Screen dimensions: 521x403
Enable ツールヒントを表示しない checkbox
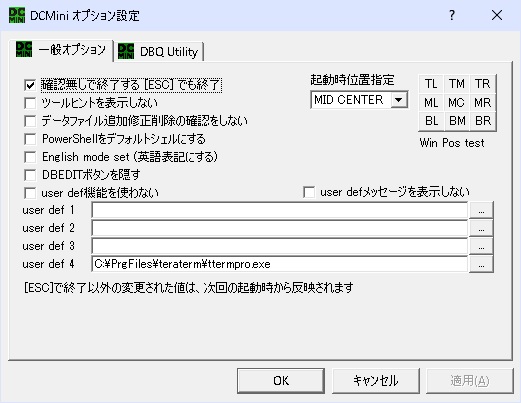[30, 103]
